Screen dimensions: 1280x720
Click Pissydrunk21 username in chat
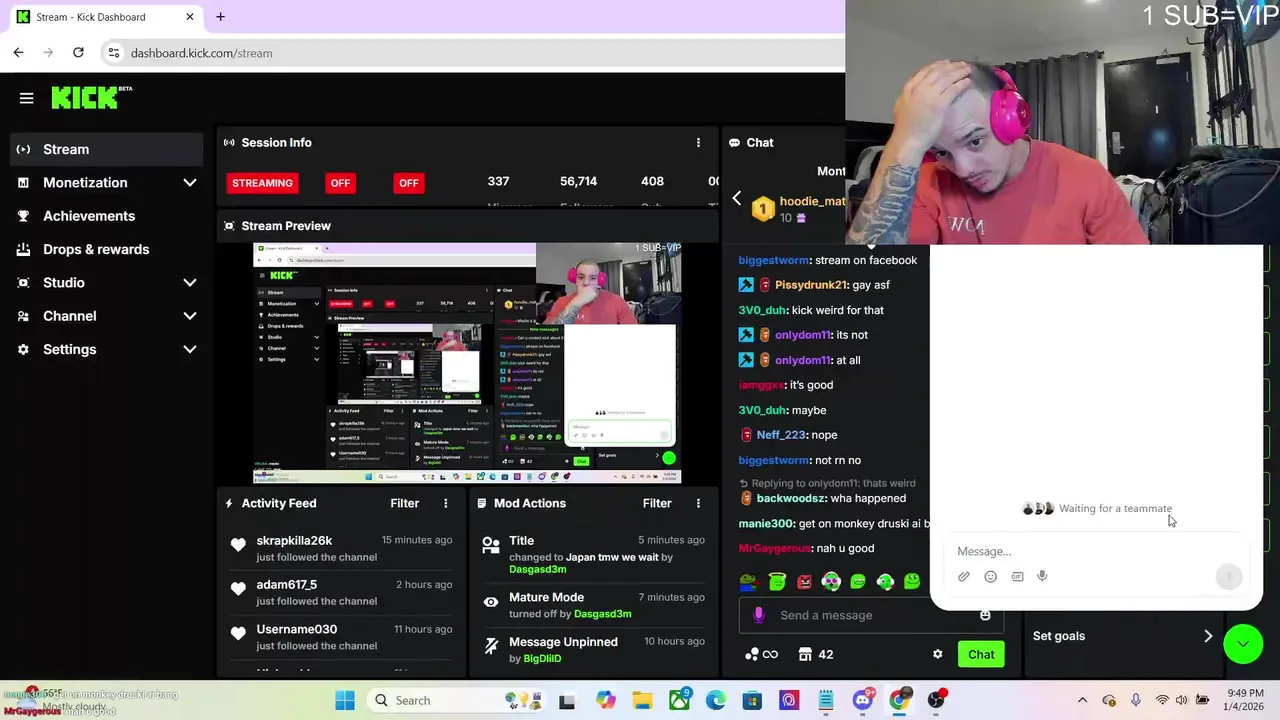click(811, 285)
